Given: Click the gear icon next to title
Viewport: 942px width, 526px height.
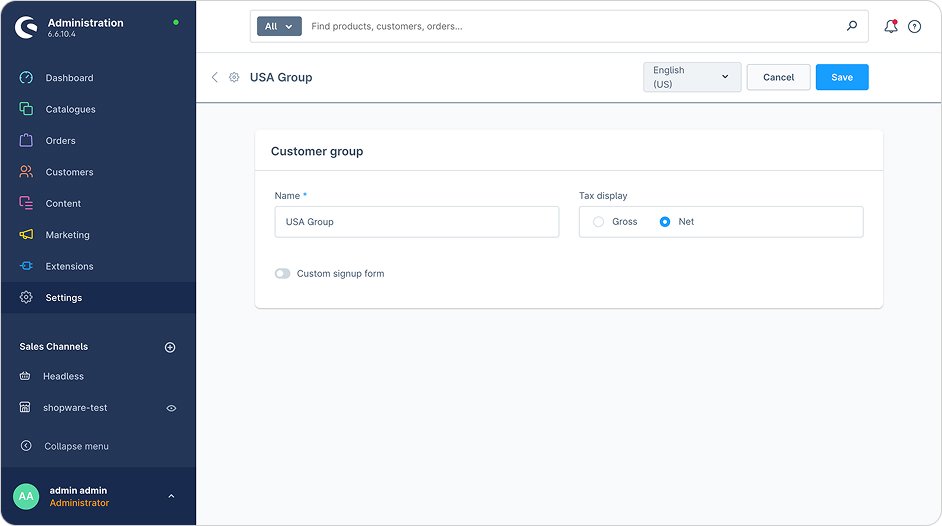Looking at the screenshot, I should point(234,77).
